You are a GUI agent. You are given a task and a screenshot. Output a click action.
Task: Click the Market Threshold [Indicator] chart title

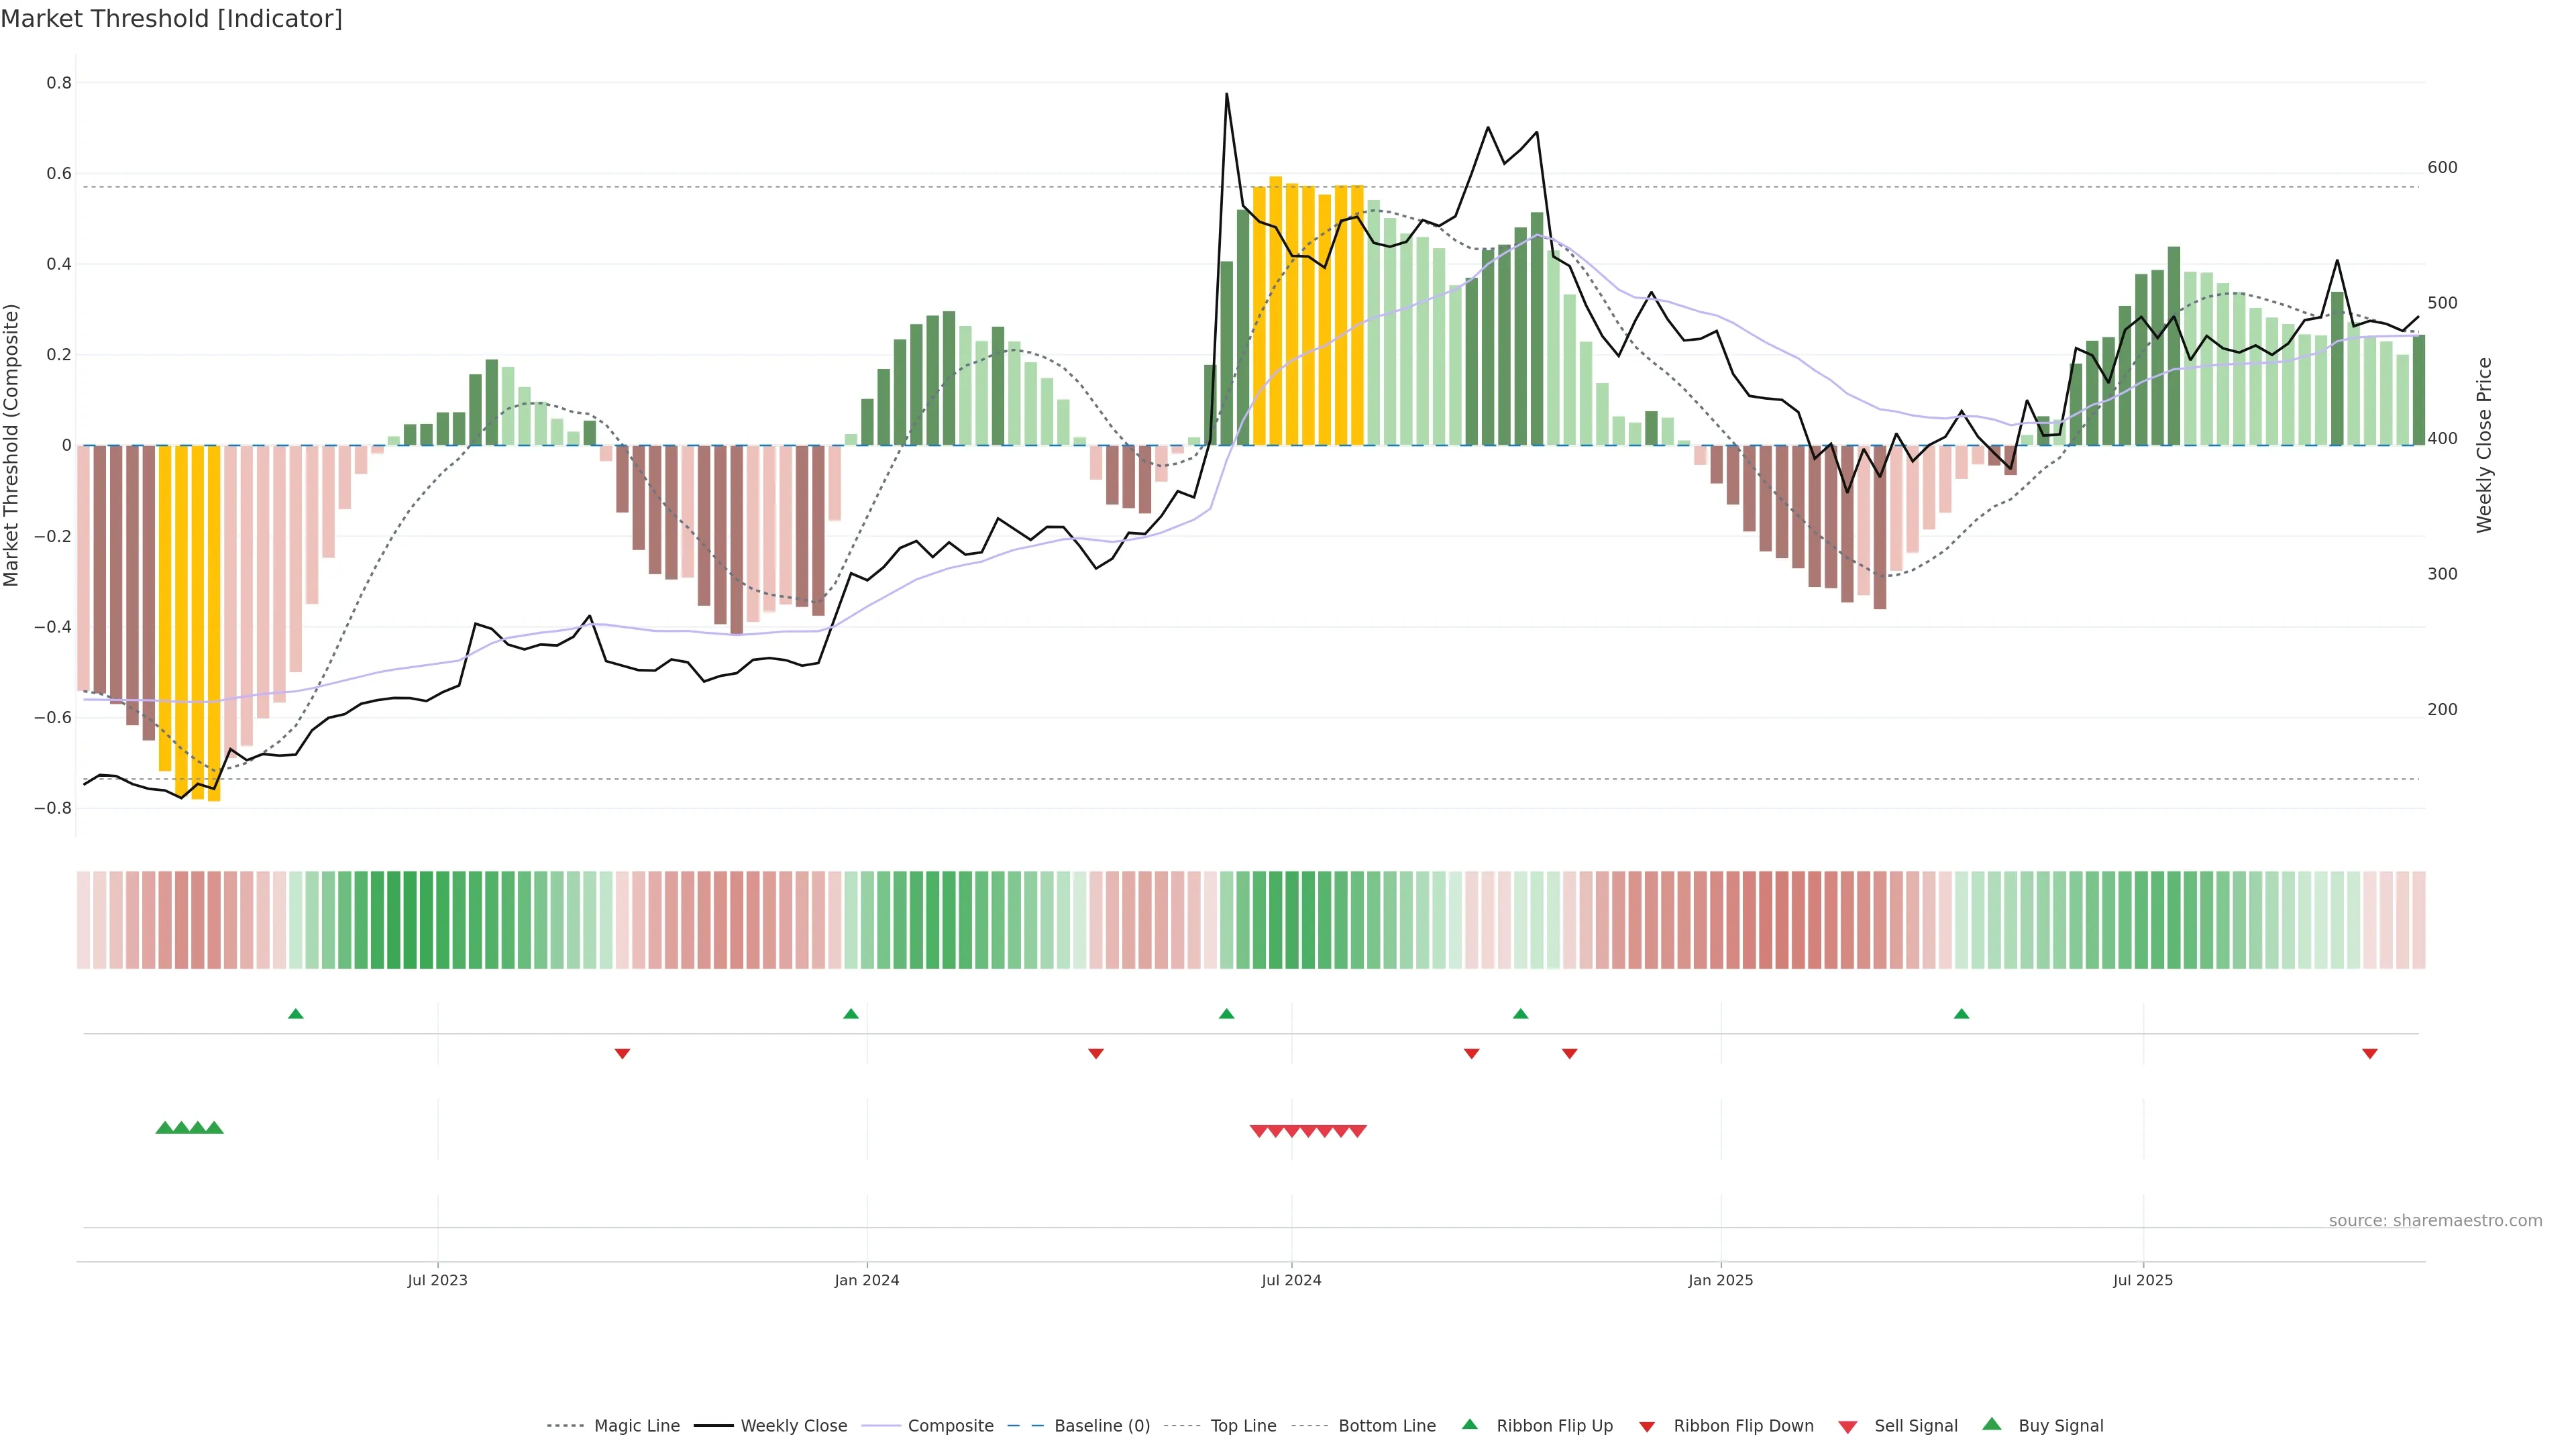(x=171, y=19)
